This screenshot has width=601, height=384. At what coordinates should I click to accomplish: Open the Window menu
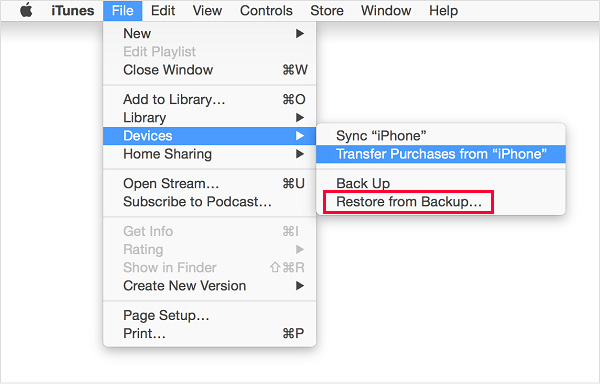[386, 10]
